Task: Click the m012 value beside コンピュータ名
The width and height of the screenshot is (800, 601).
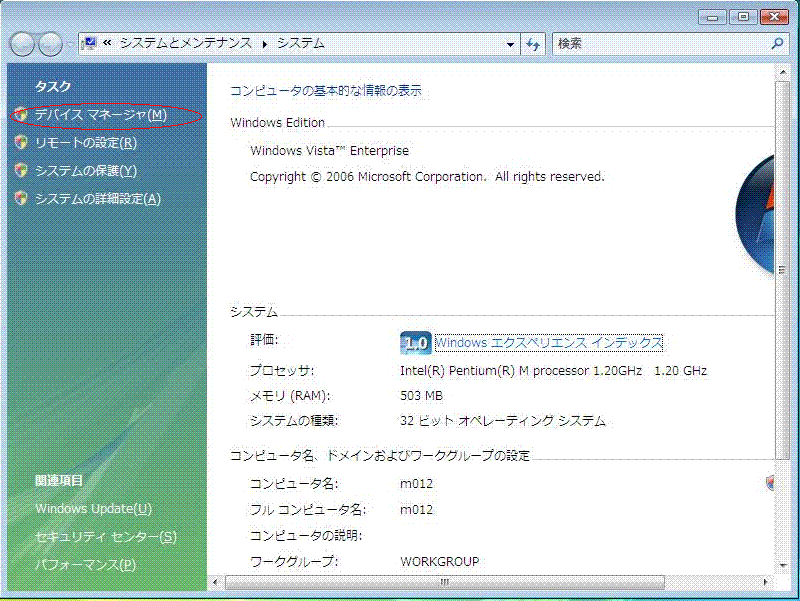Action: pos(416,484)
